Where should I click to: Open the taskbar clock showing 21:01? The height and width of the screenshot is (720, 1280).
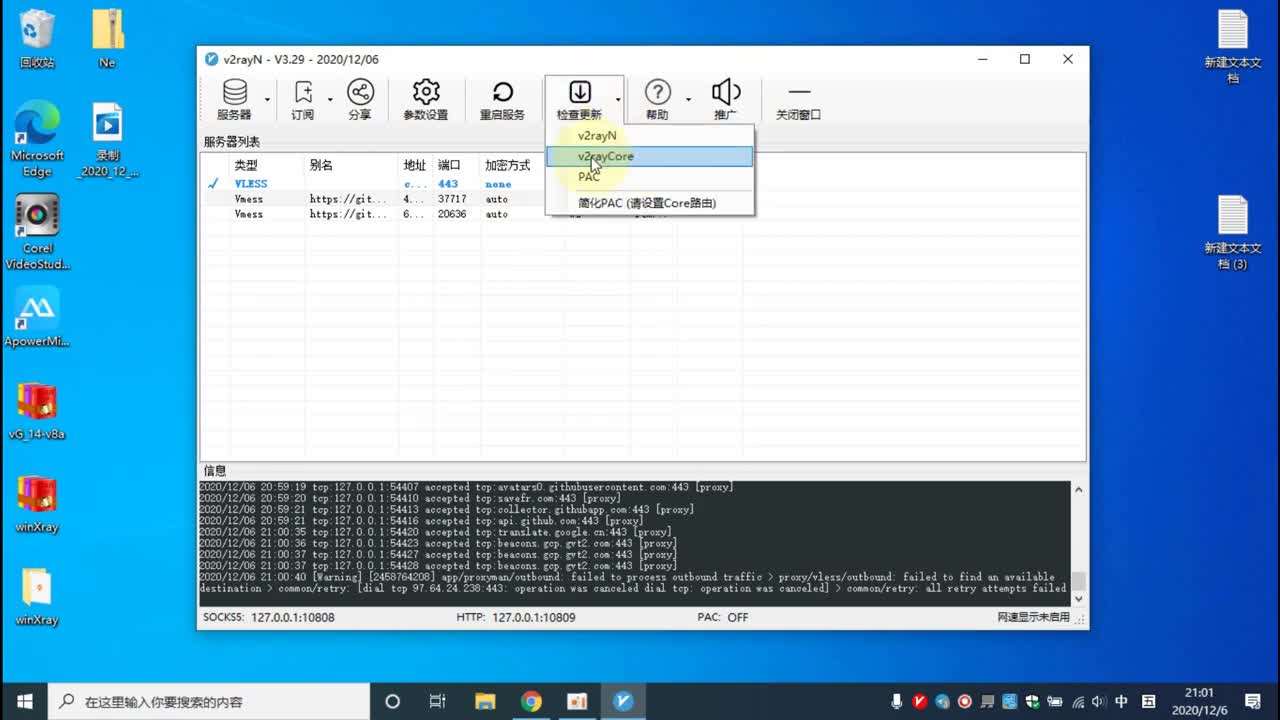(x=1199, y=701)
